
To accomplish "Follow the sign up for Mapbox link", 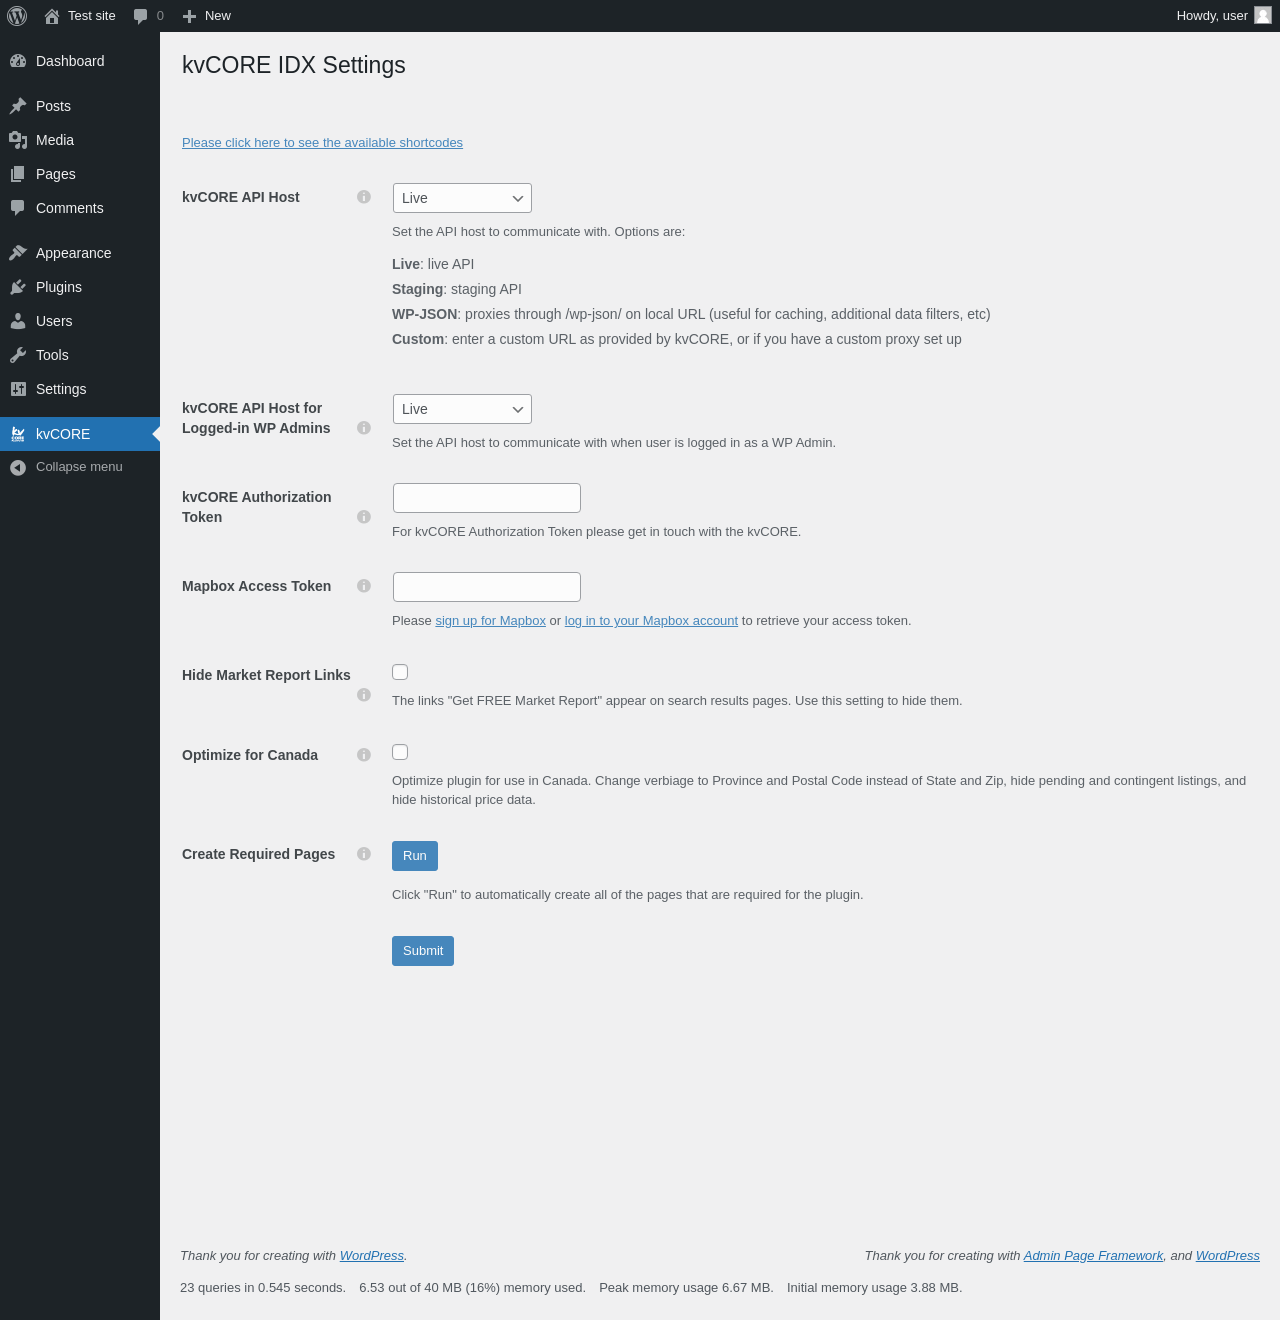I will click(490, 621).
